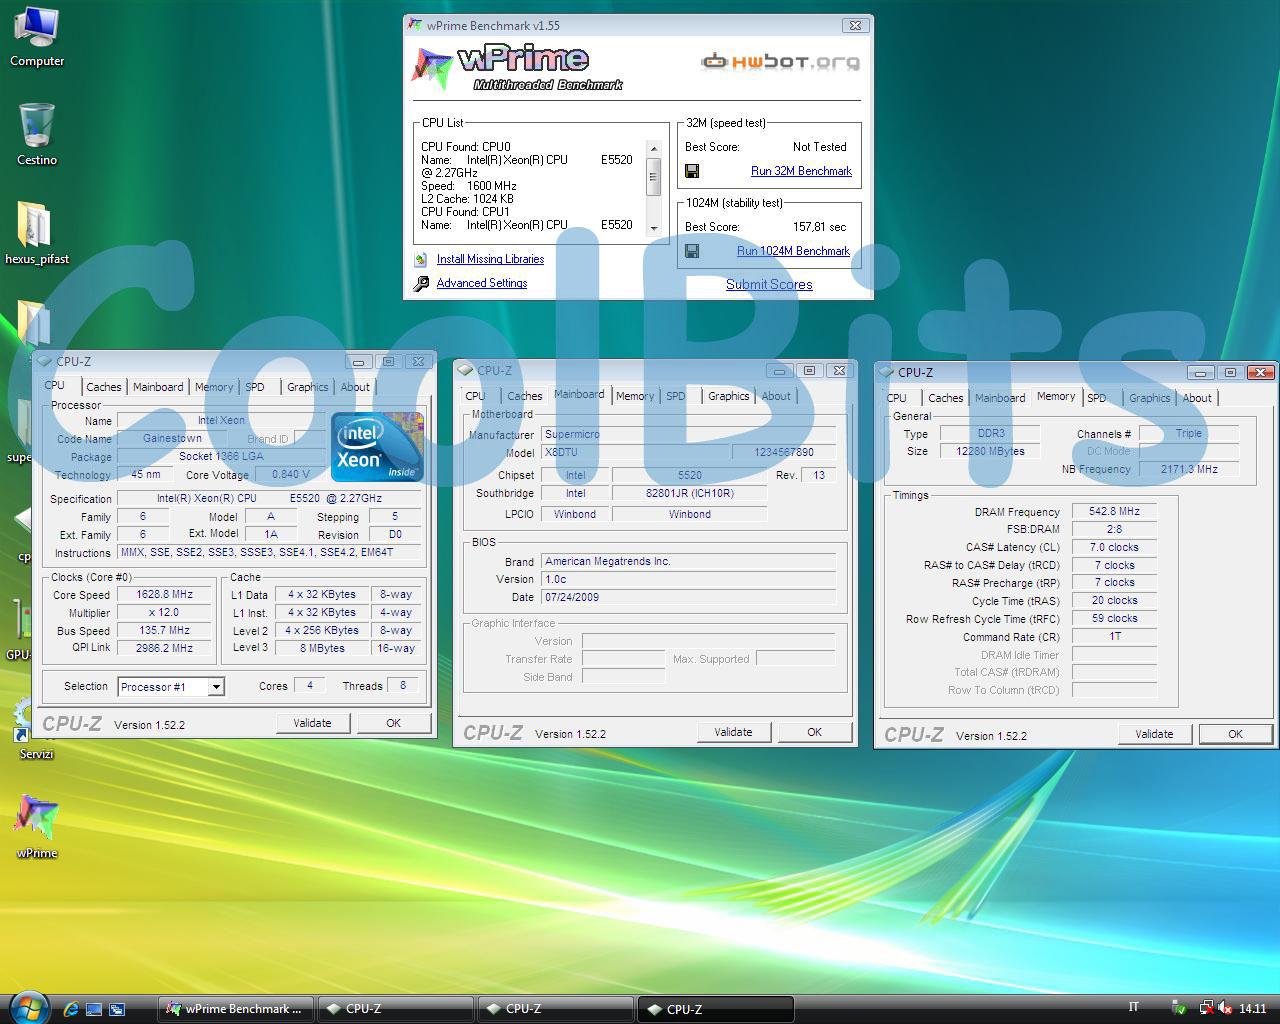The height and width of the screenshot is (1024, 1280).
Task: Select CPU tab in right CPU-Z window
Action: tap(896, 398)
